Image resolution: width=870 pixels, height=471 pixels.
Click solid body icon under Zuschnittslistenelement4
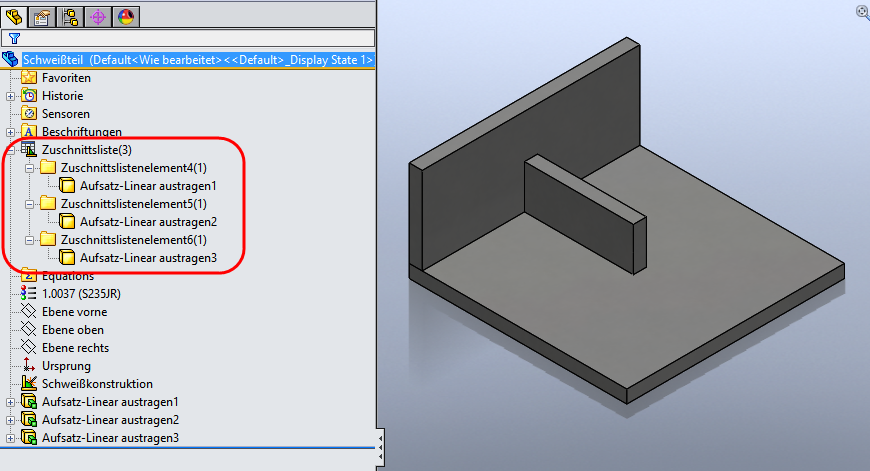click(67, 186)
